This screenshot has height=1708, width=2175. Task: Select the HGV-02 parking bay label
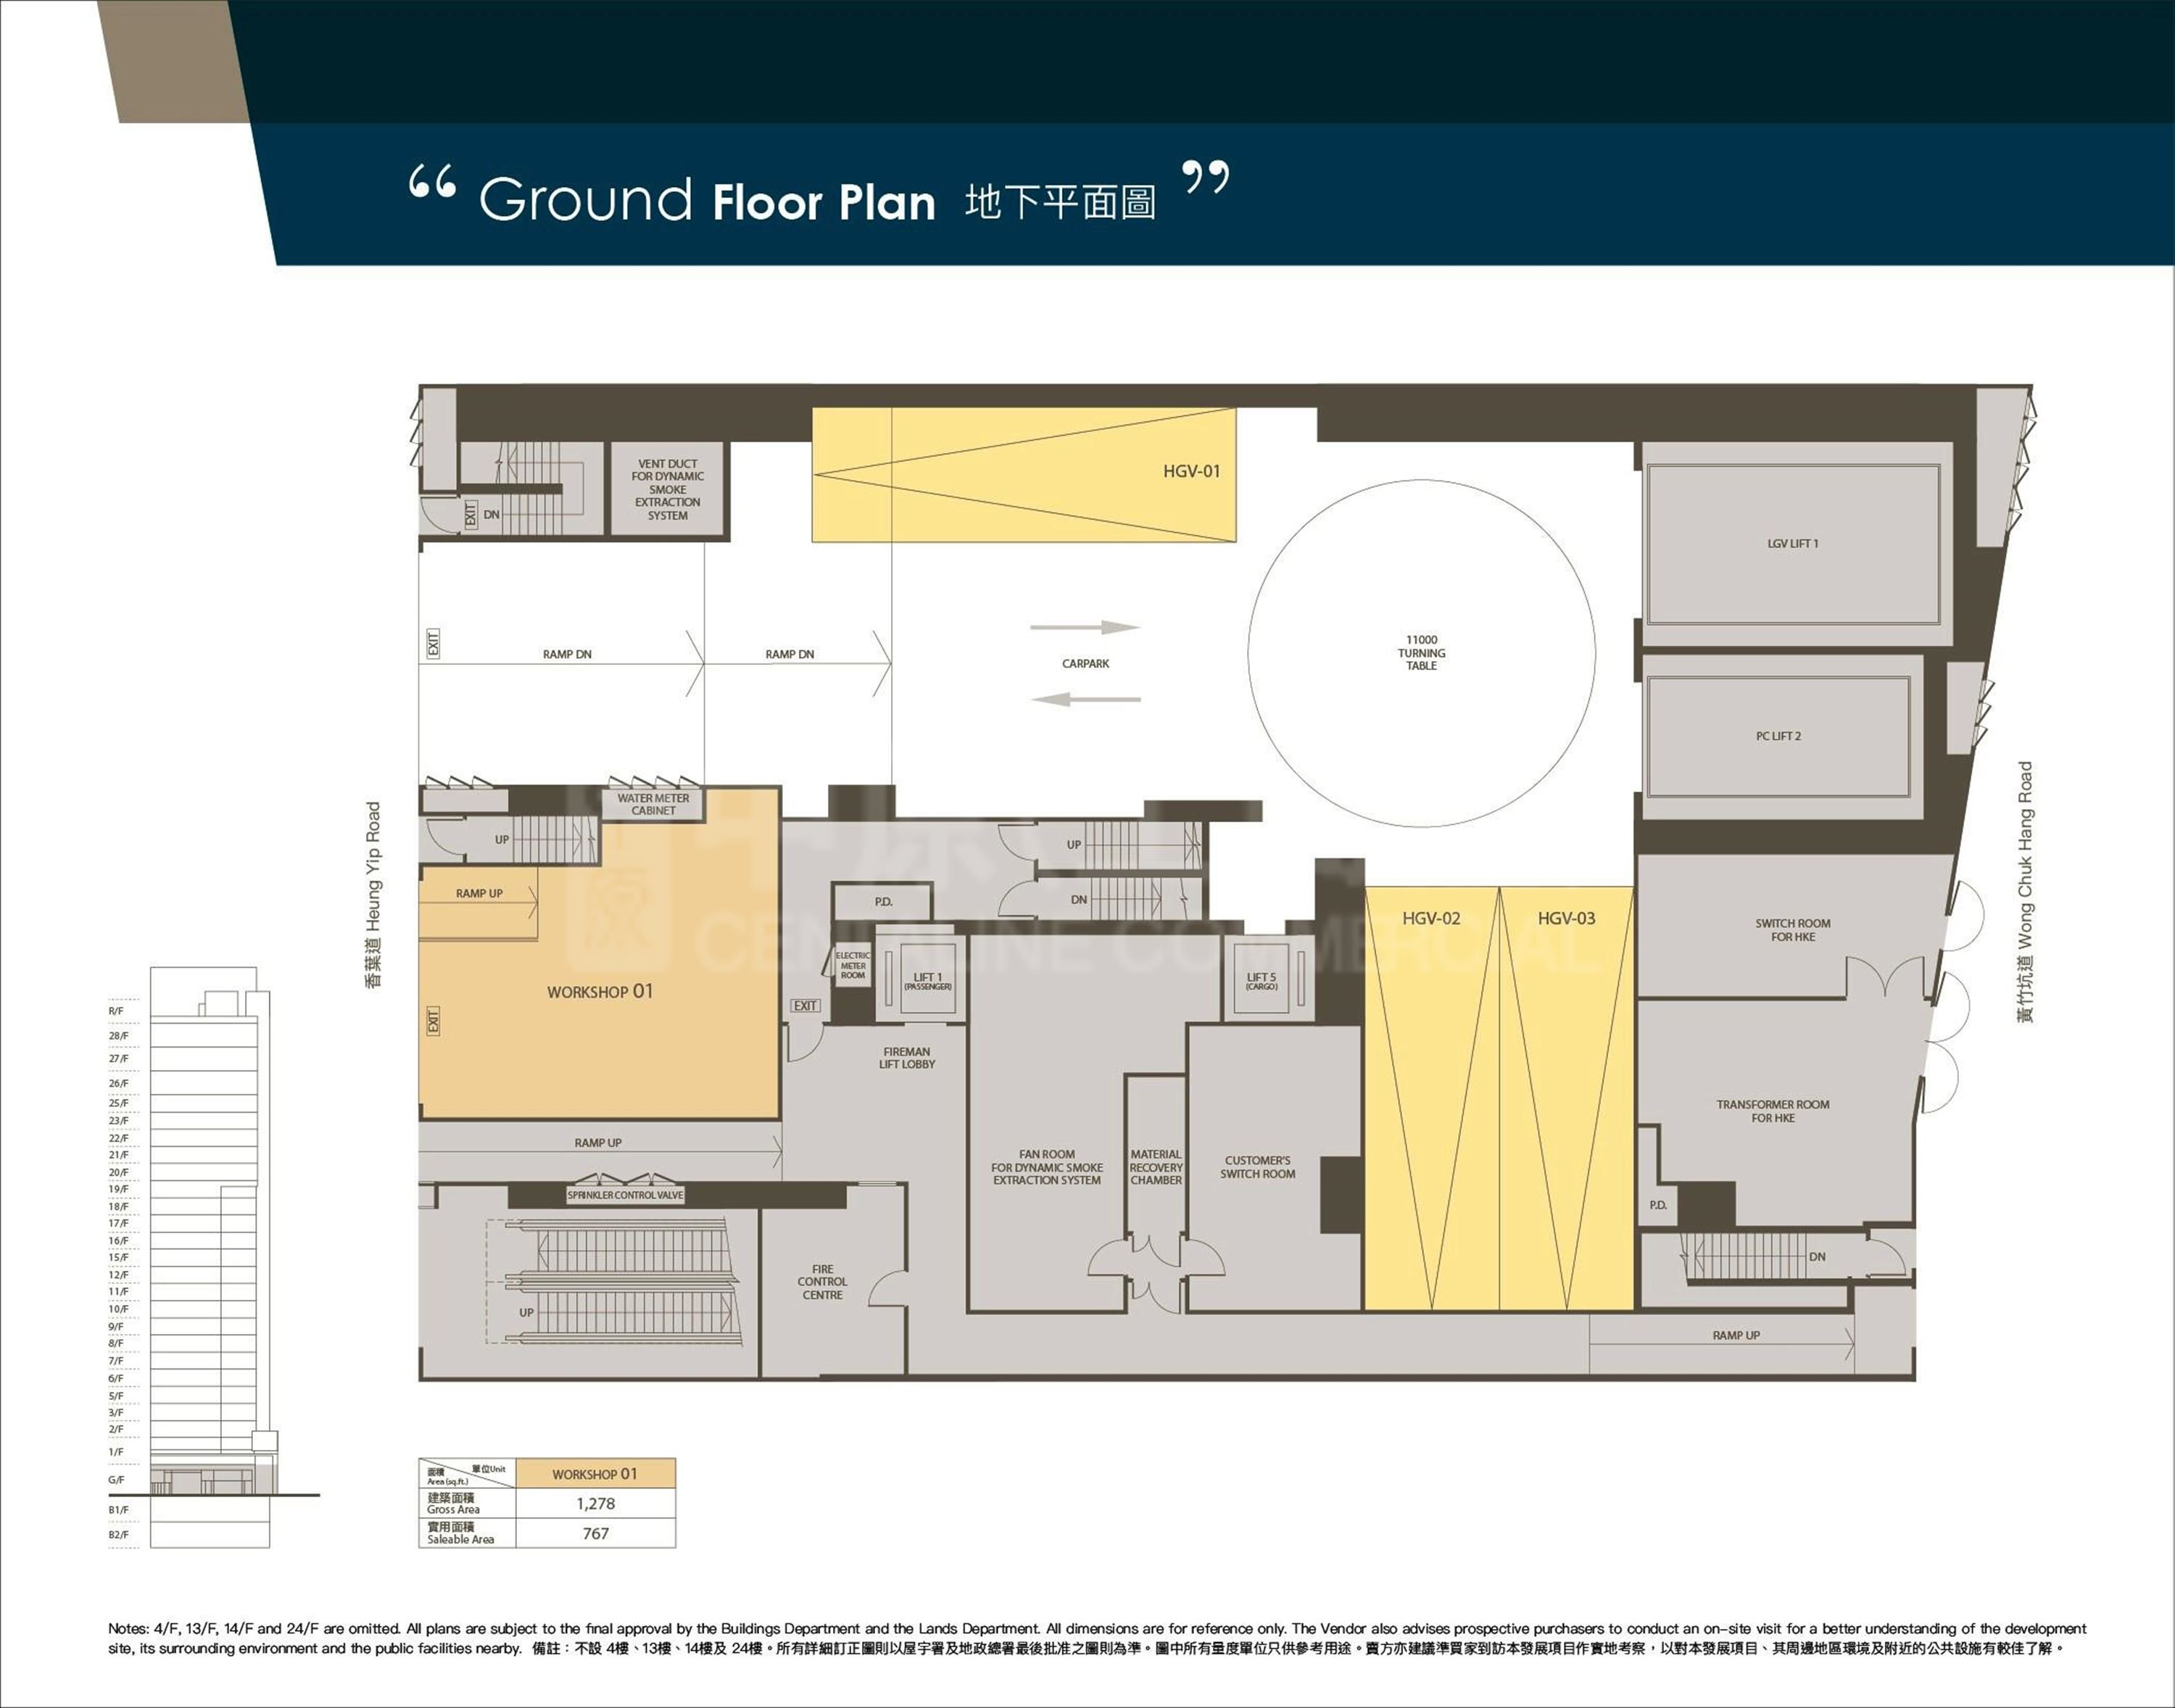click(x=1431, y=918)
